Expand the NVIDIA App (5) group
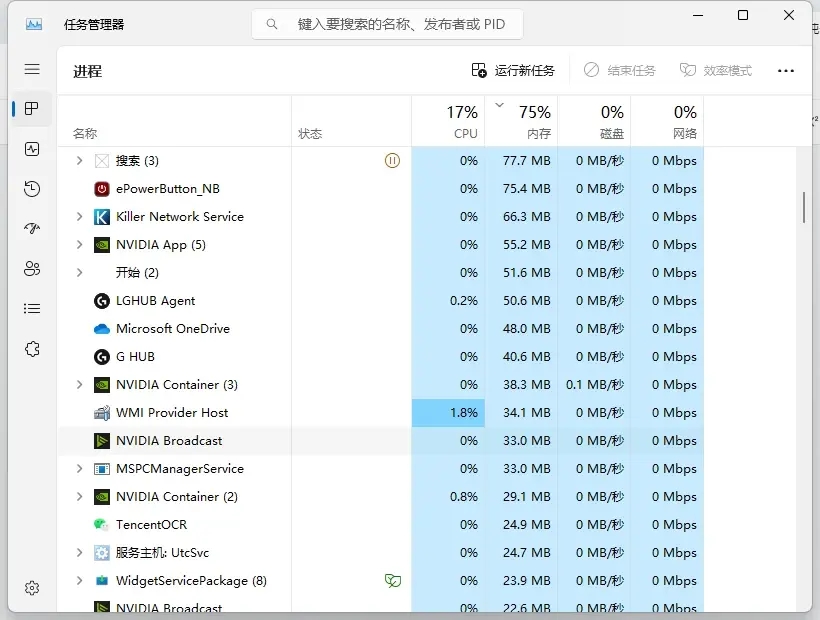The width and height of the screenshot is (820, 620). [x=79, y=244]
